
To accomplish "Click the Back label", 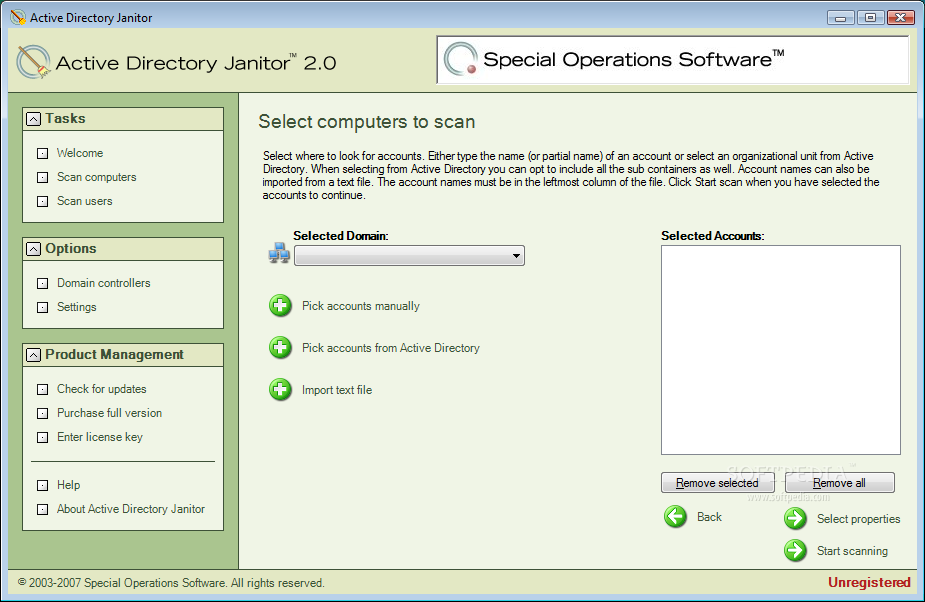I will point(709,517).
